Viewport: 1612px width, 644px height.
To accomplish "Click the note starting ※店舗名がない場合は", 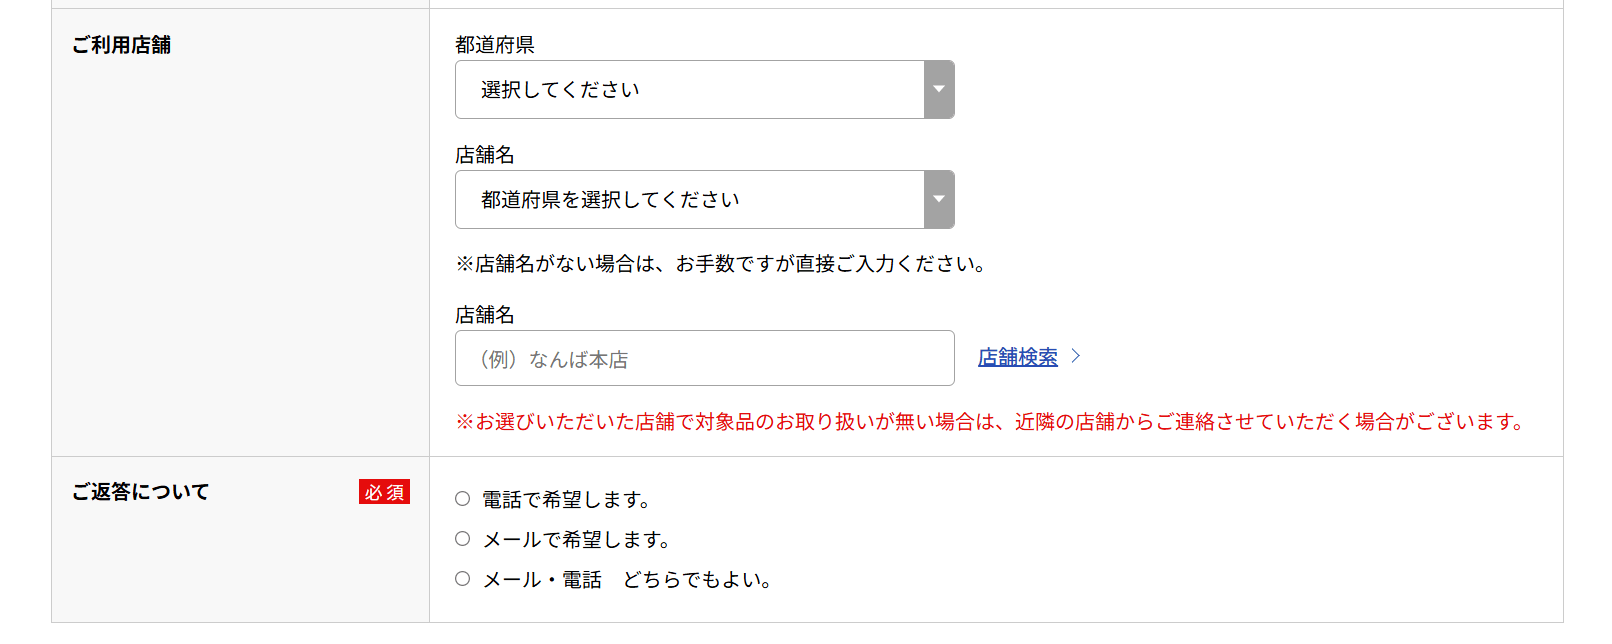I will click(721, 264).
